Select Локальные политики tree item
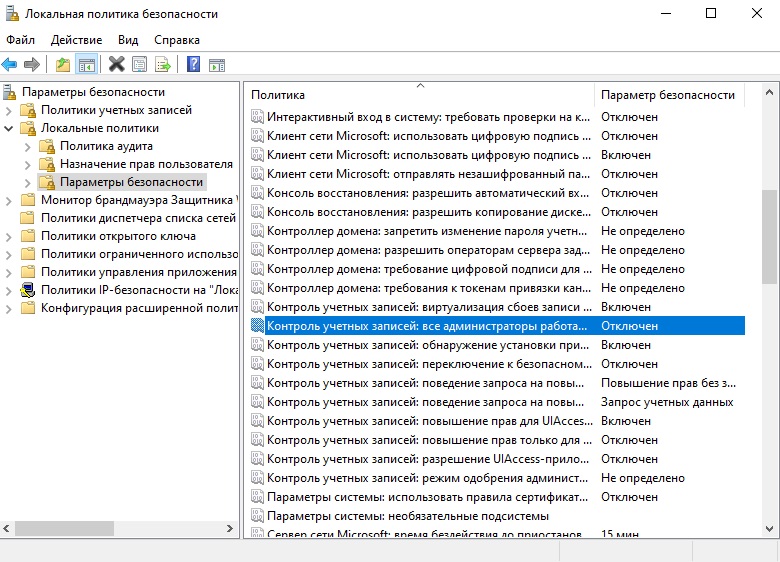The height and width of the screenshot is (562, 780). pyautogui.click(x=99, y=128)
